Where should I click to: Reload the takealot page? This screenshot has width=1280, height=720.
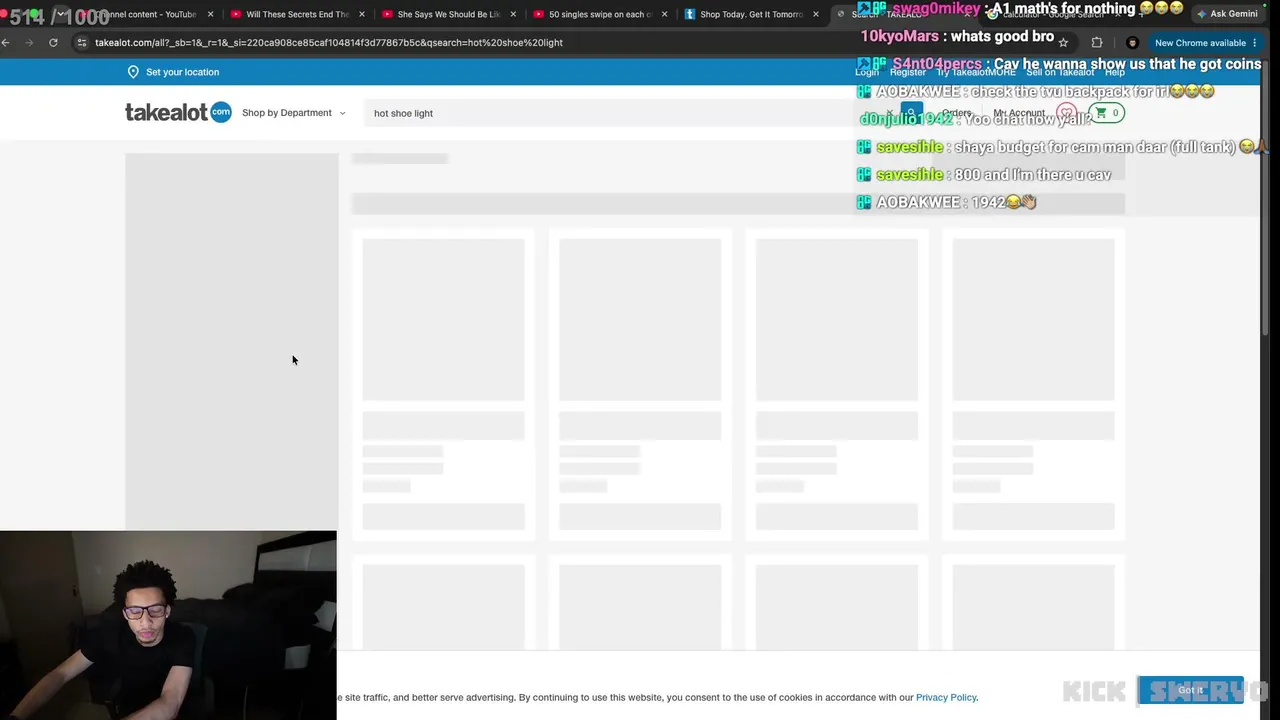pos(53,43)
